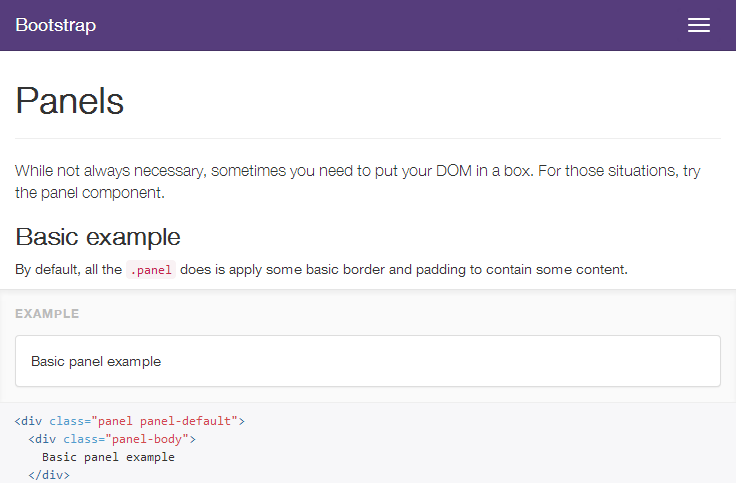
Task: Select the Basic example section heading
Action: coord(98,237)
